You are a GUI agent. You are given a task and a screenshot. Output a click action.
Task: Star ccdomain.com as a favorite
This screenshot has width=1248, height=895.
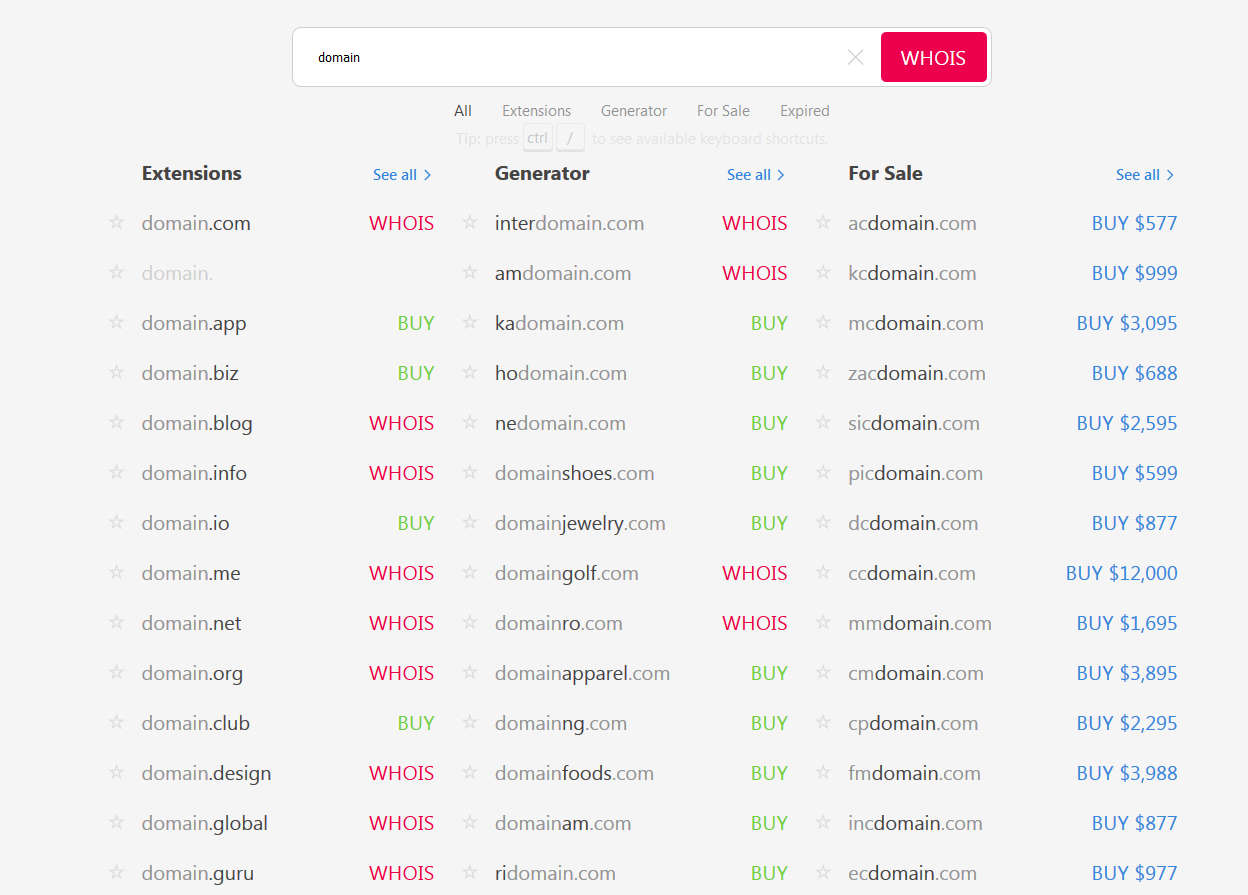[x=823, y=572]
